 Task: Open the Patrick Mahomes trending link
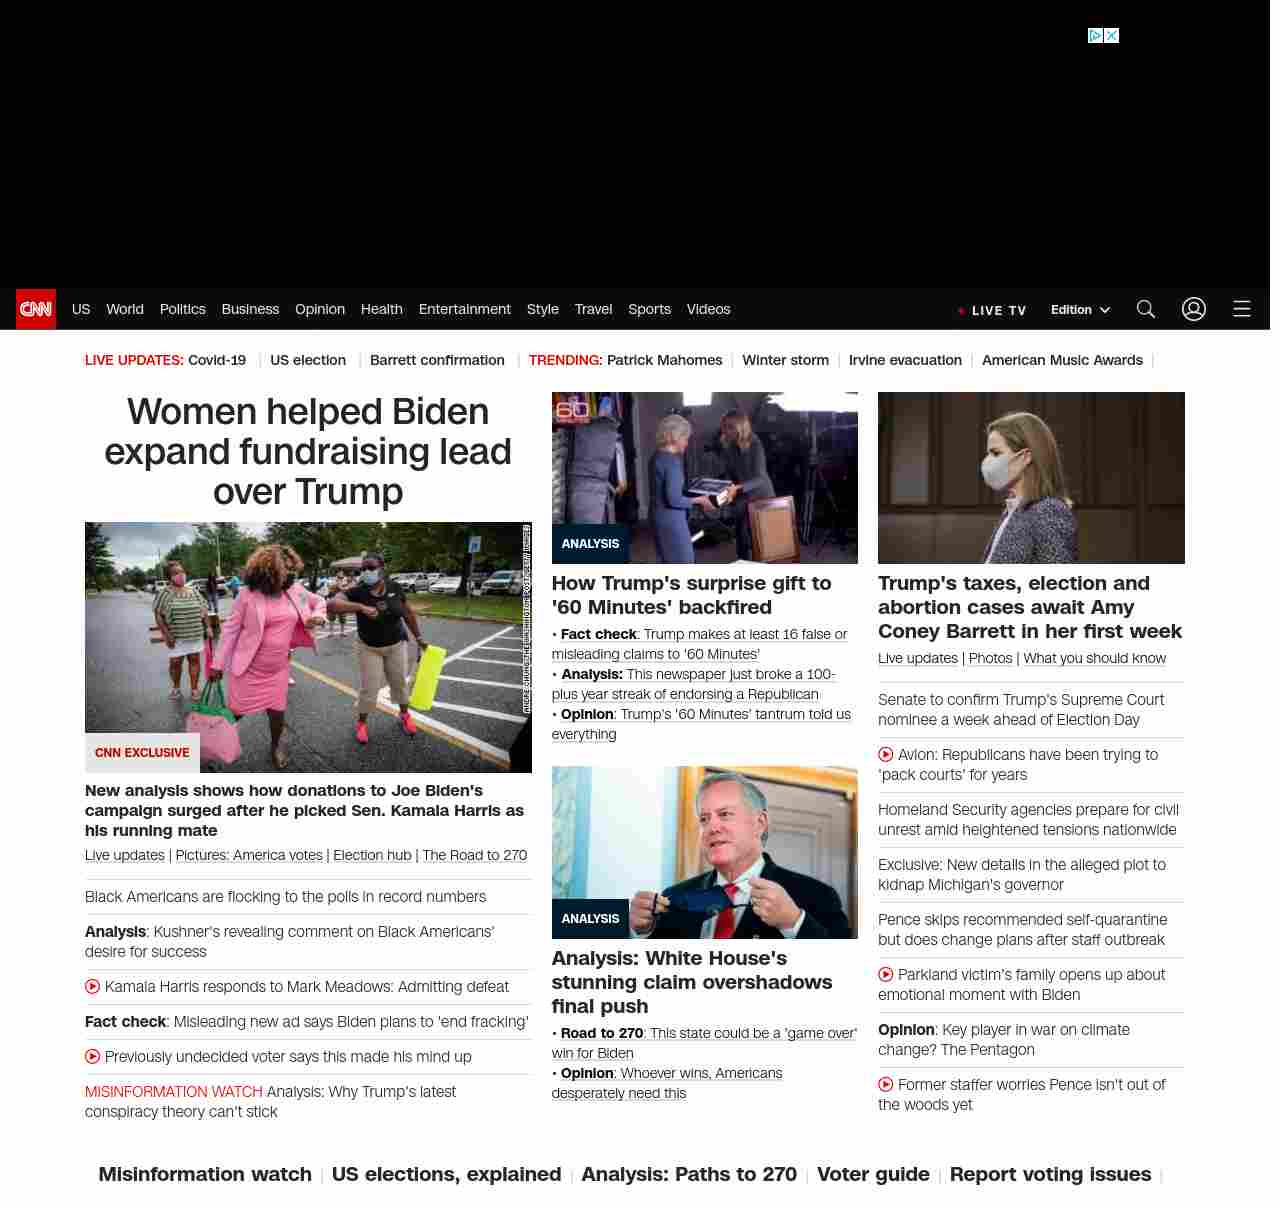click(x=664, y=360)
